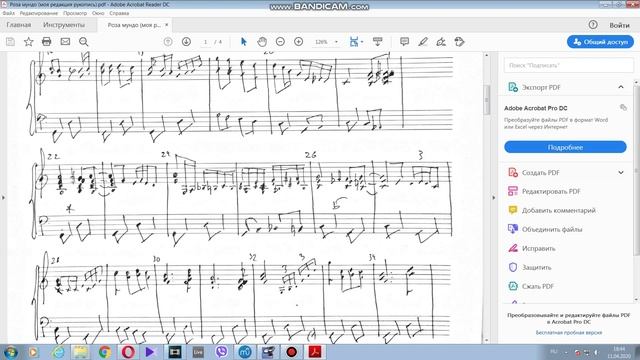The height and width of the screenshot is (360, 640).
Task: Click the stamp tool icon
Action: coord(459,42)
